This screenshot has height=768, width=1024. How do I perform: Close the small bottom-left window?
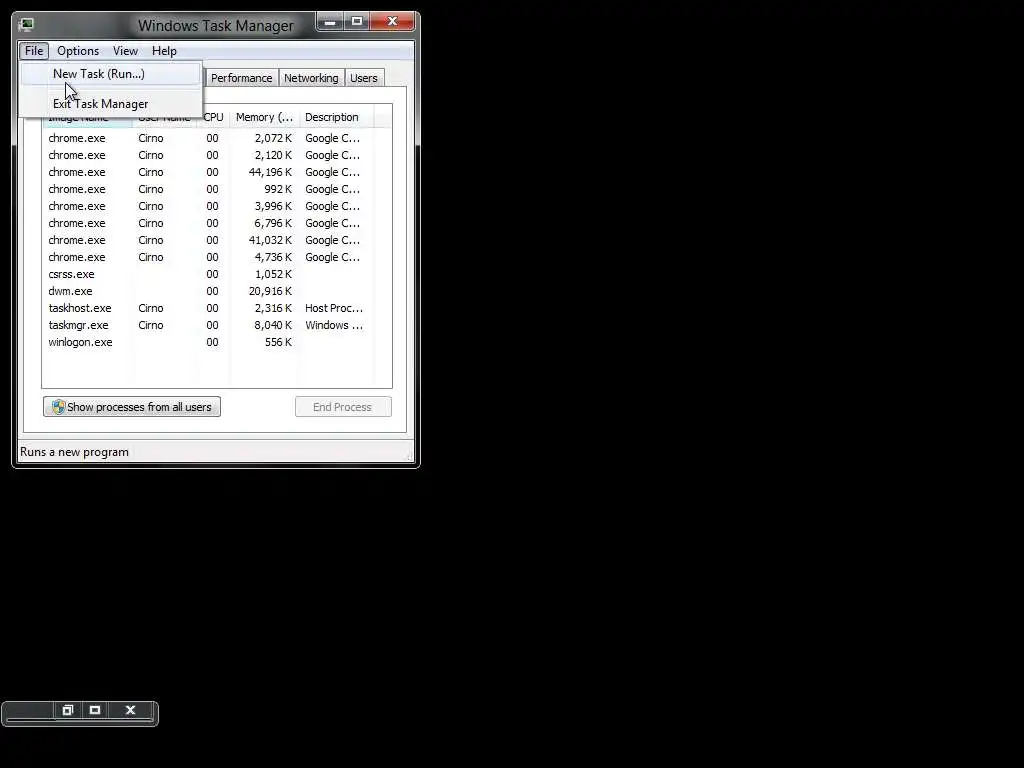131,710
